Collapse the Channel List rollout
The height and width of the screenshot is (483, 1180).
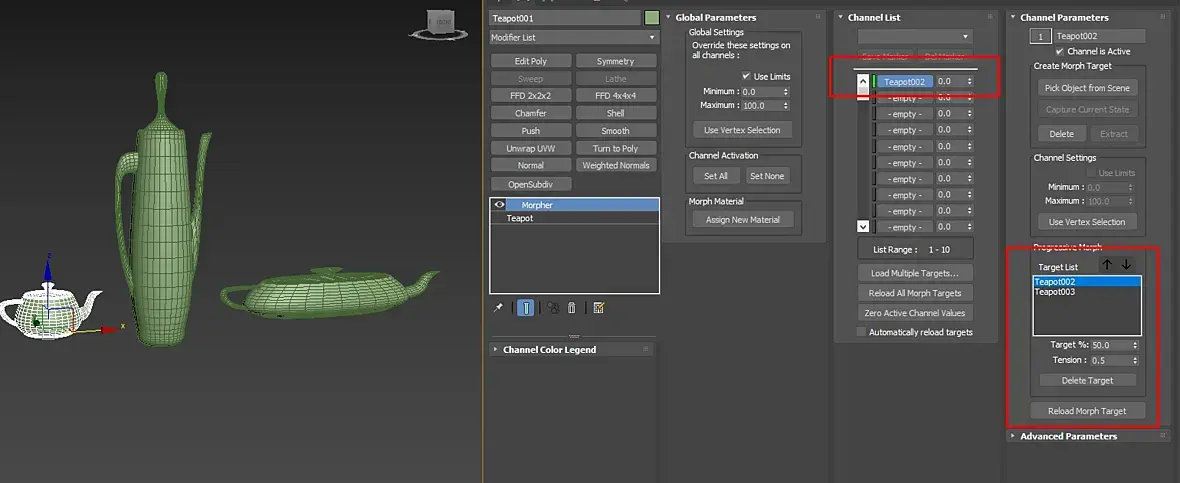[x=841, y=17]
